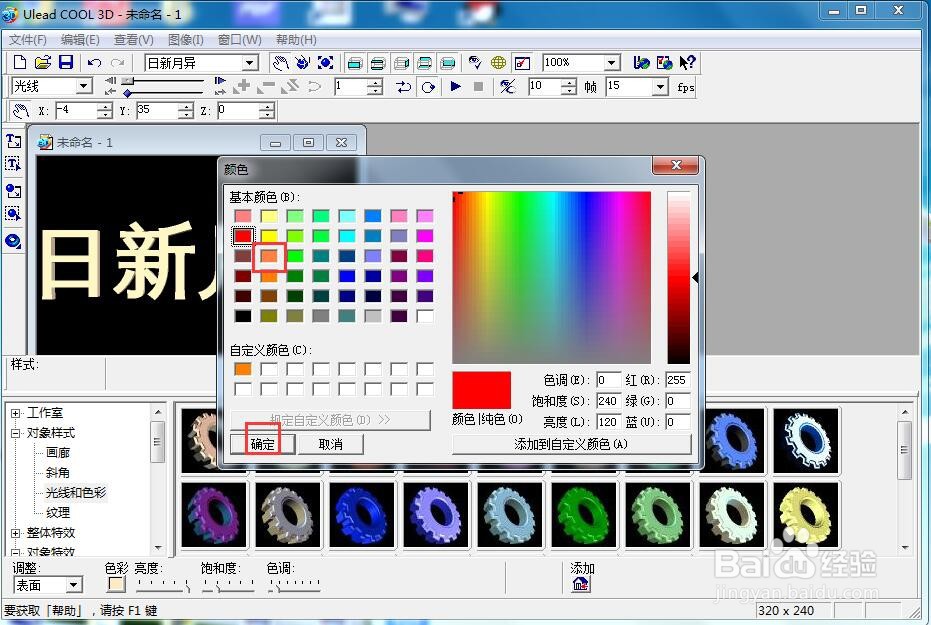This screenshot has height=625, width=931.
Task: Open the 文件(F) menu
Action: [x=28, y=40]
